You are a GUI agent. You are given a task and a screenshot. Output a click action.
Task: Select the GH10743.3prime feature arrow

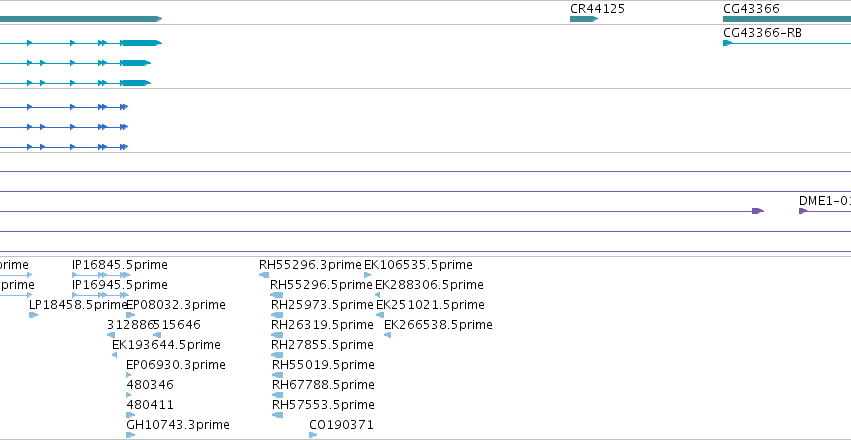(x=130, y=435)
